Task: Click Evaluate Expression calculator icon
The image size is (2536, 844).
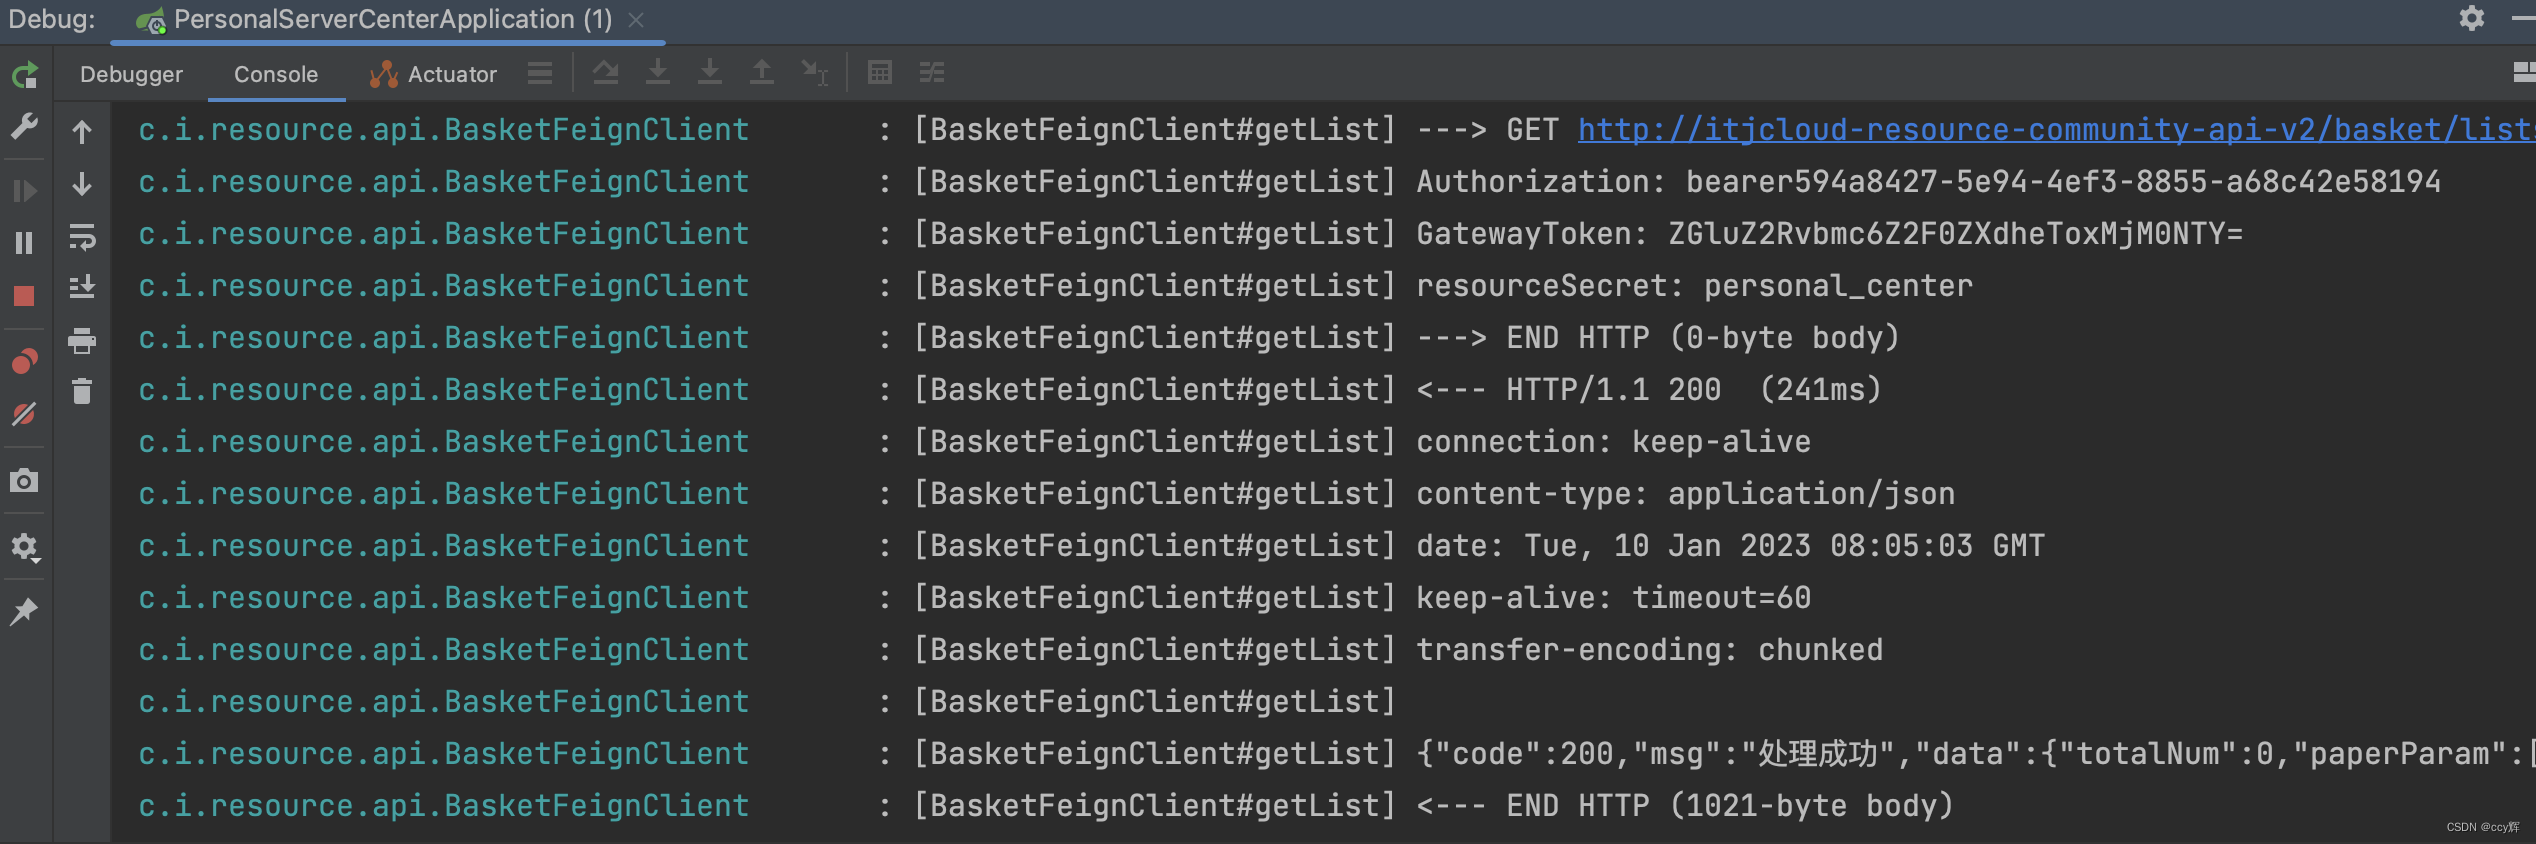Action: tap(880, 72)
